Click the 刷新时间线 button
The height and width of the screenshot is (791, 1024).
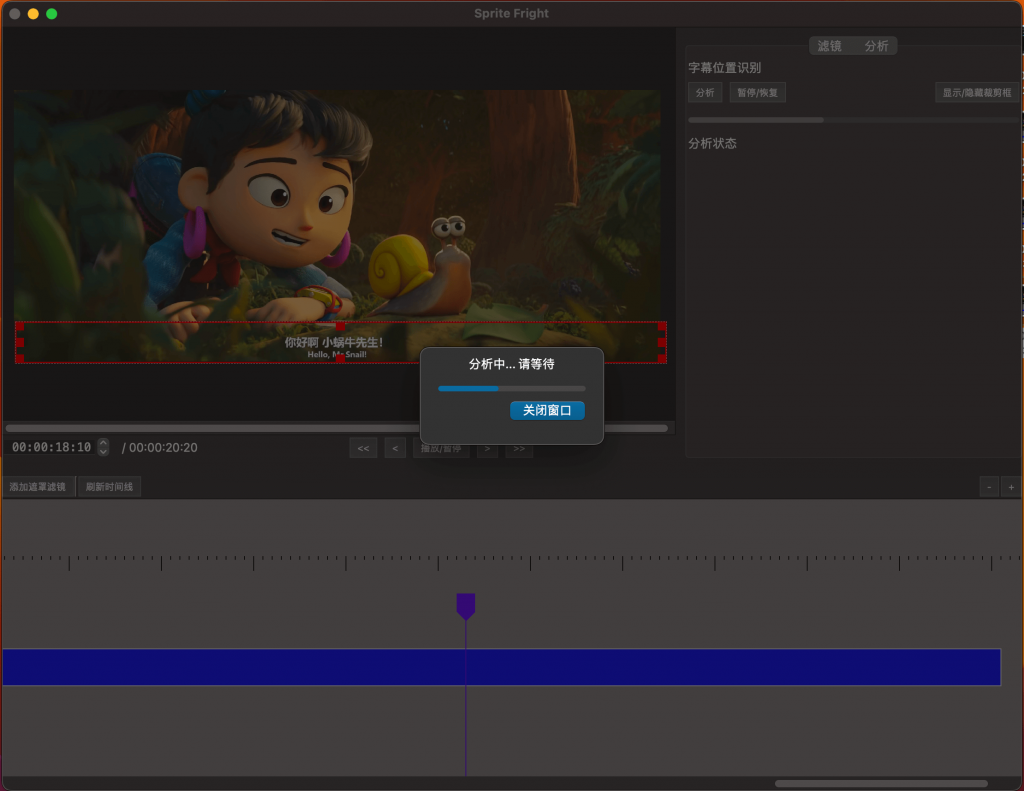[109, 487]
